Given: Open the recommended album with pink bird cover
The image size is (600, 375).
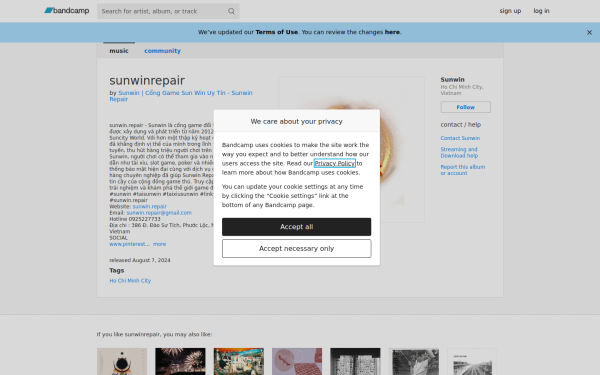Looking at the screenshot, I should pos(297,362).
